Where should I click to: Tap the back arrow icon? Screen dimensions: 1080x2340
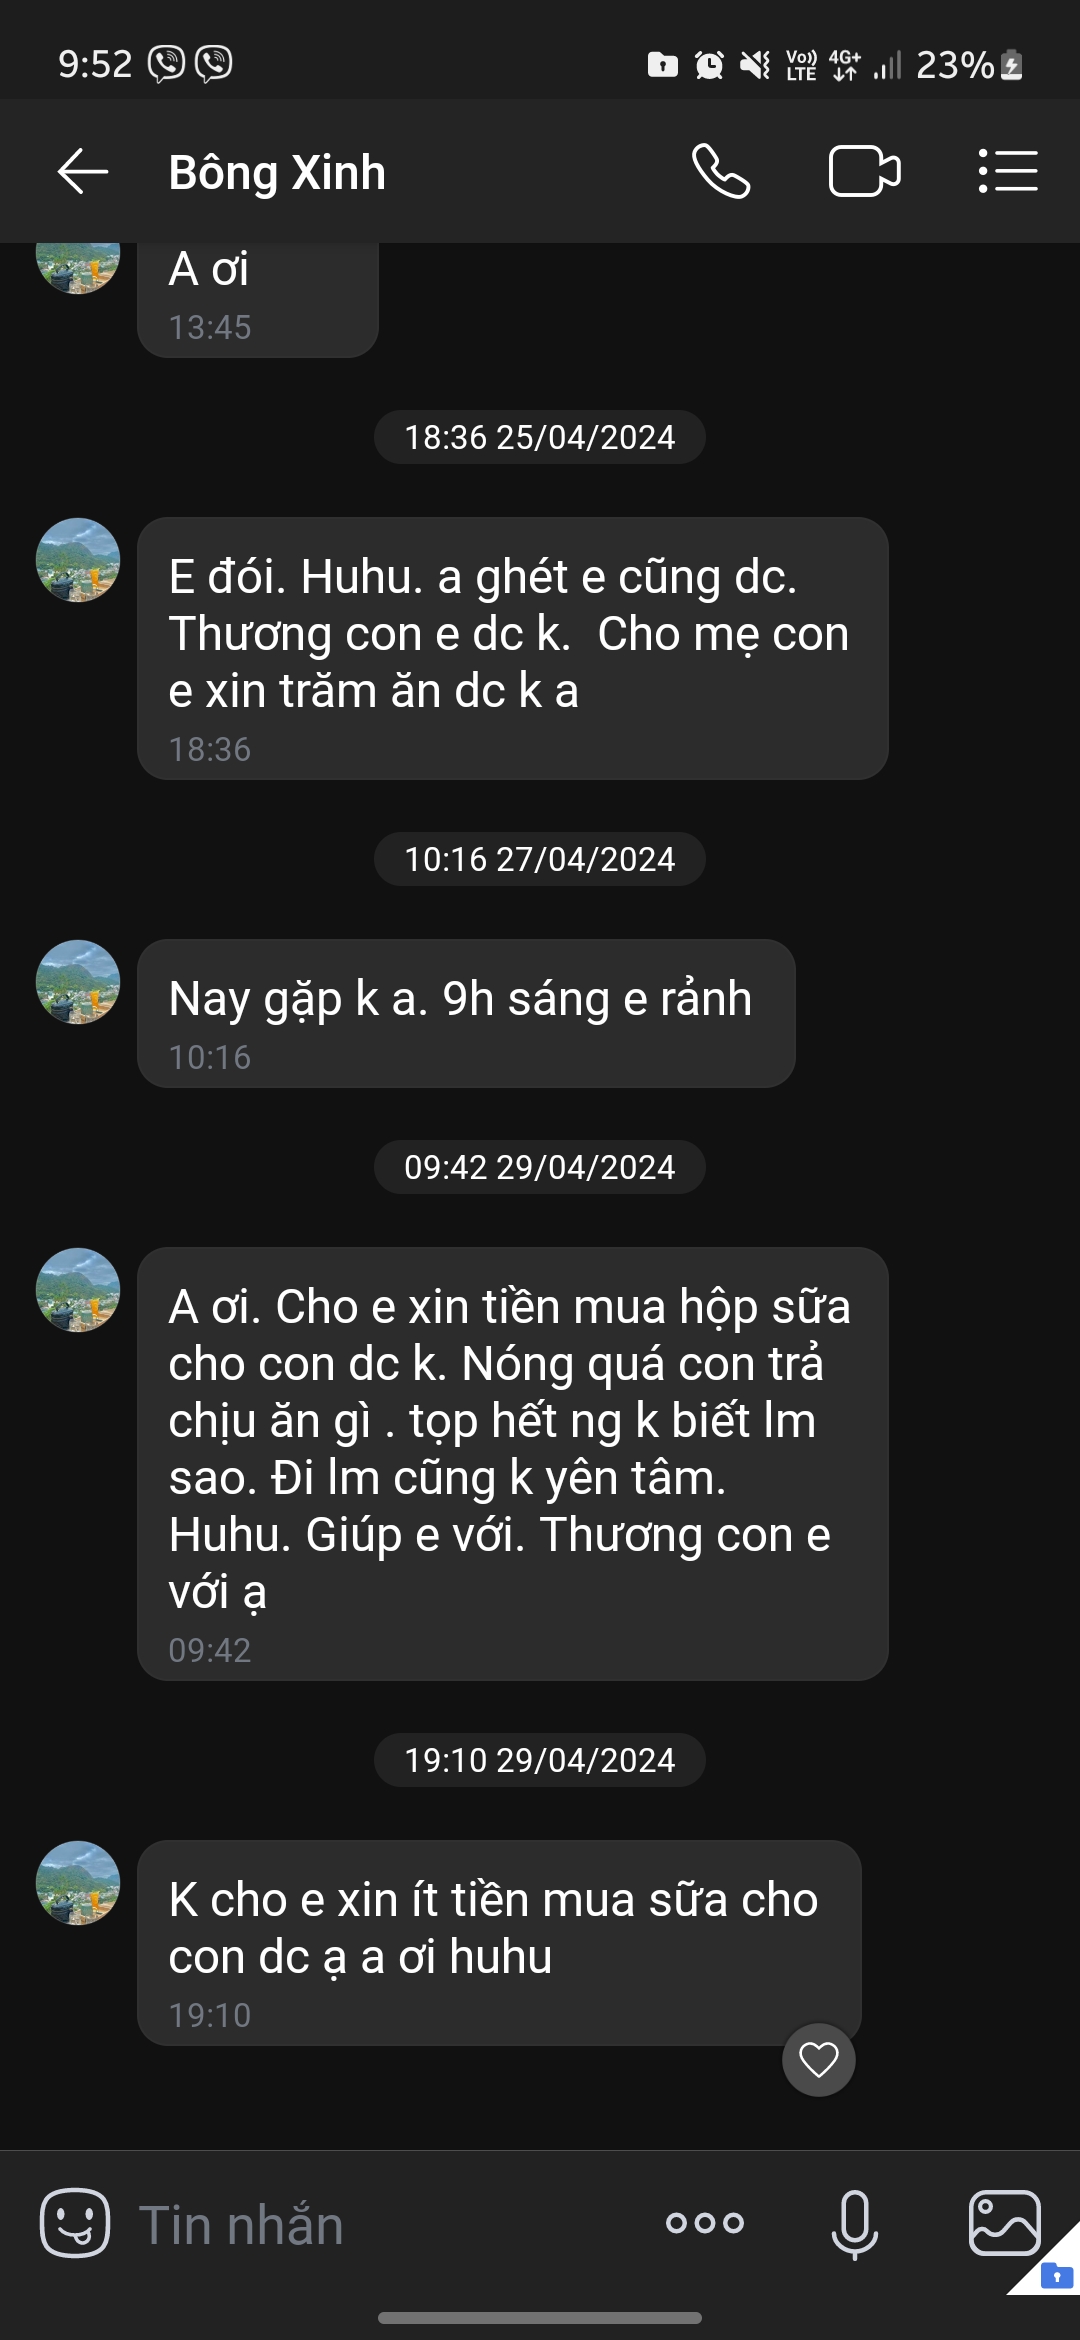(x=83, y=171)
